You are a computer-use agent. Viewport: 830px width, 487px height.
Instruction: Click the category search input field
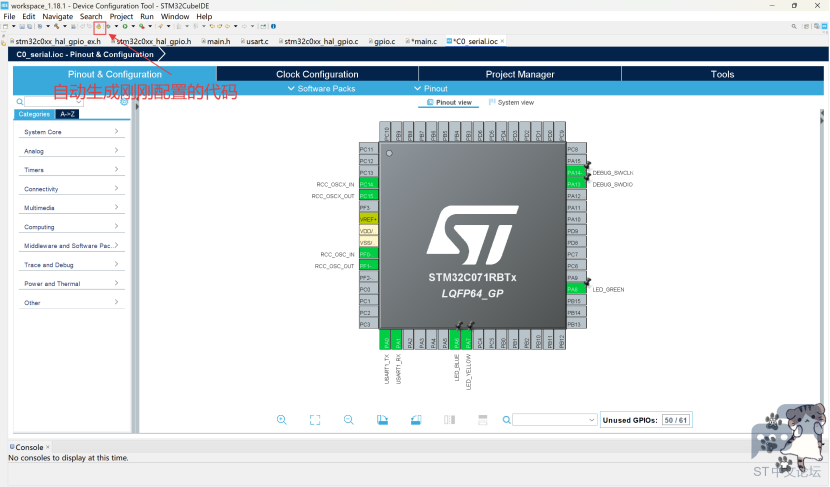point(53,102)
